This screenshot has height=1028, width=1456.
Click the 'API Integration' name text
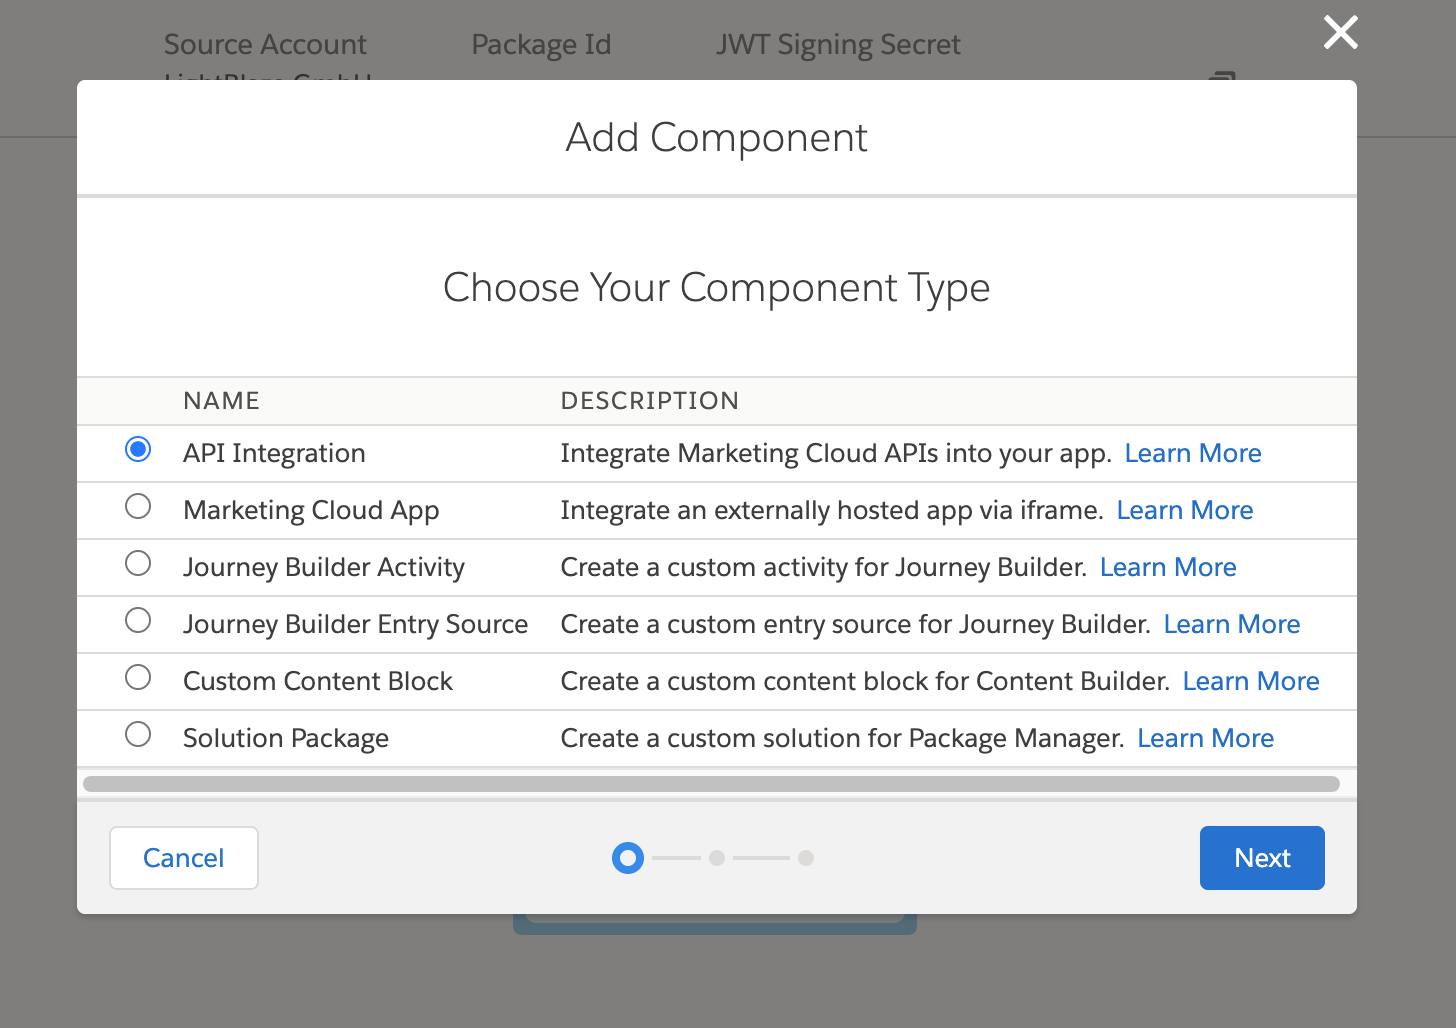click(x=274, y=453)
